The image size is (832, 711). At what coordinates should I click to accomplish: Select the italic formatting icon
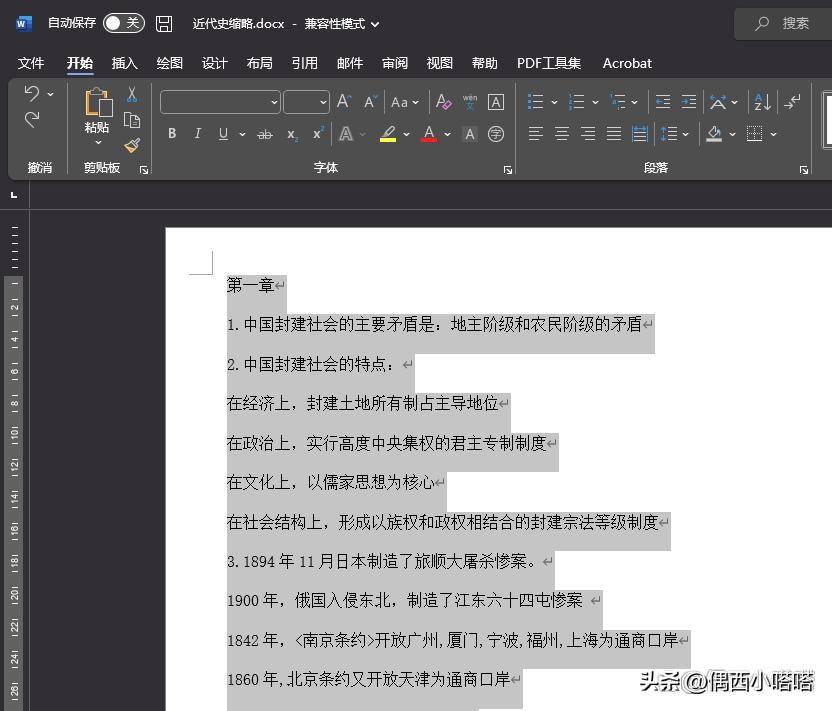(198, 133)
